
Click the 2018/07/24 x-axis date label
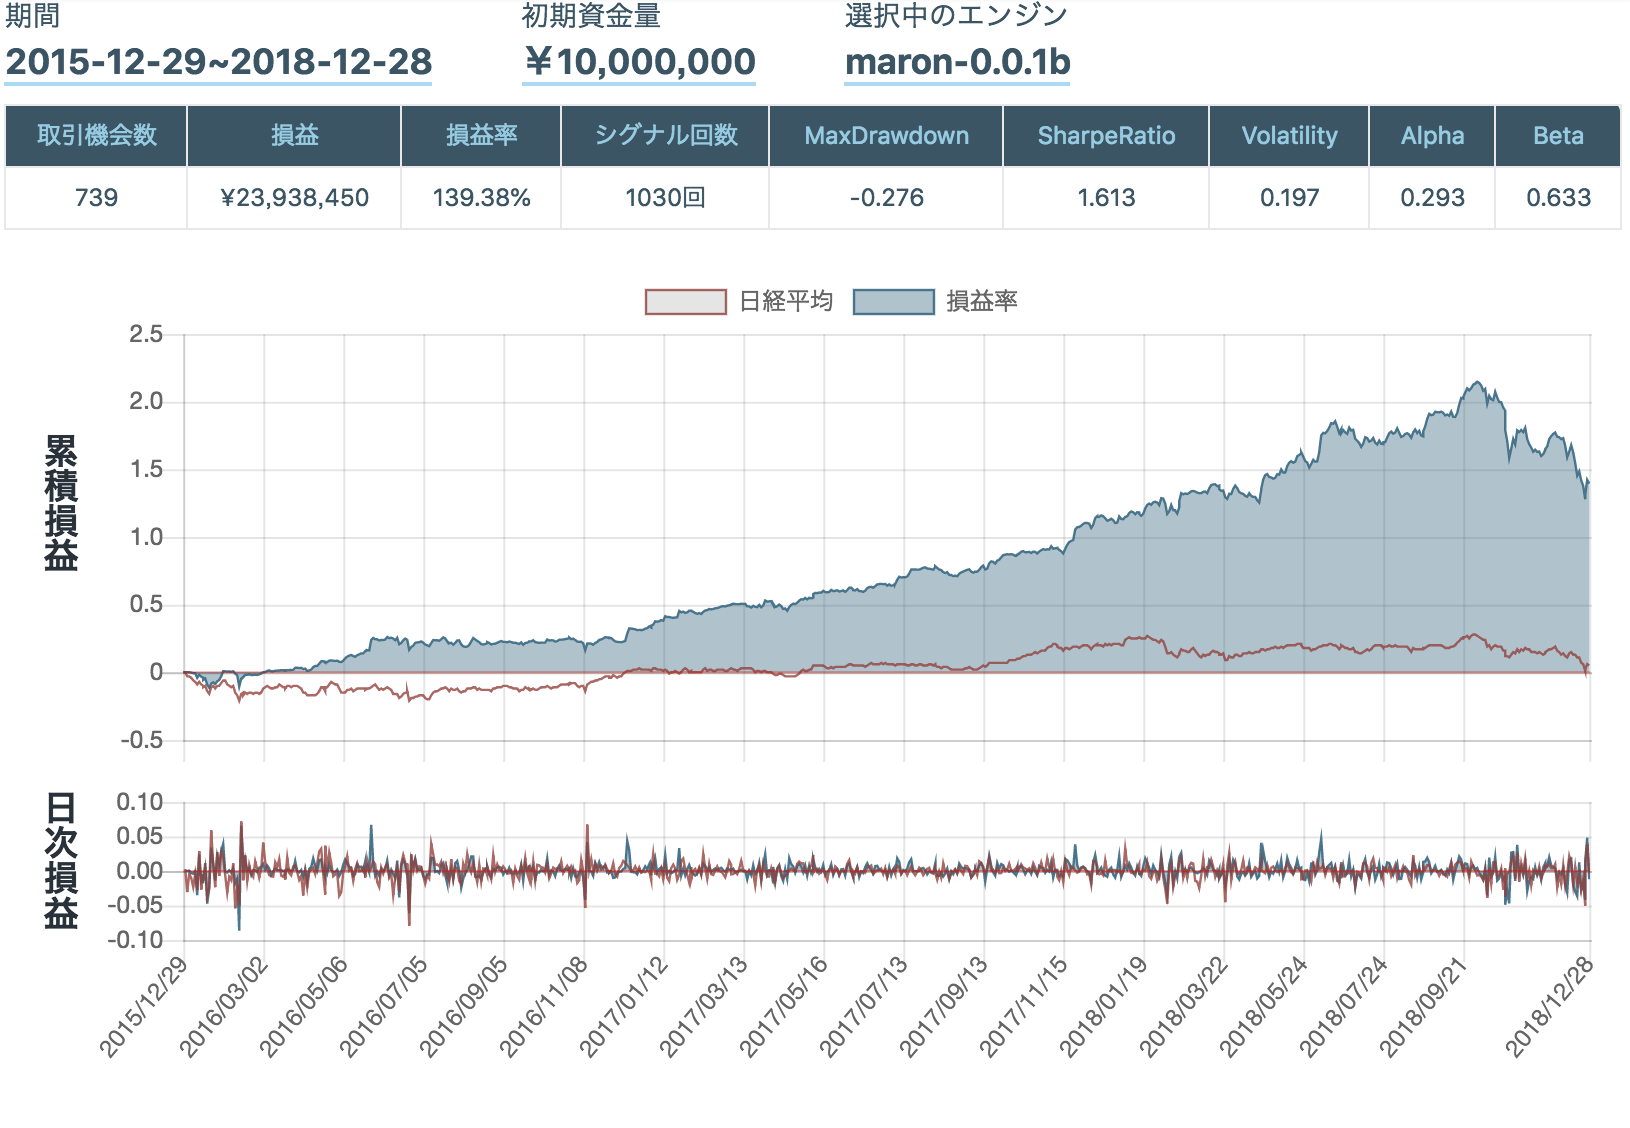pos(1343,1006)
